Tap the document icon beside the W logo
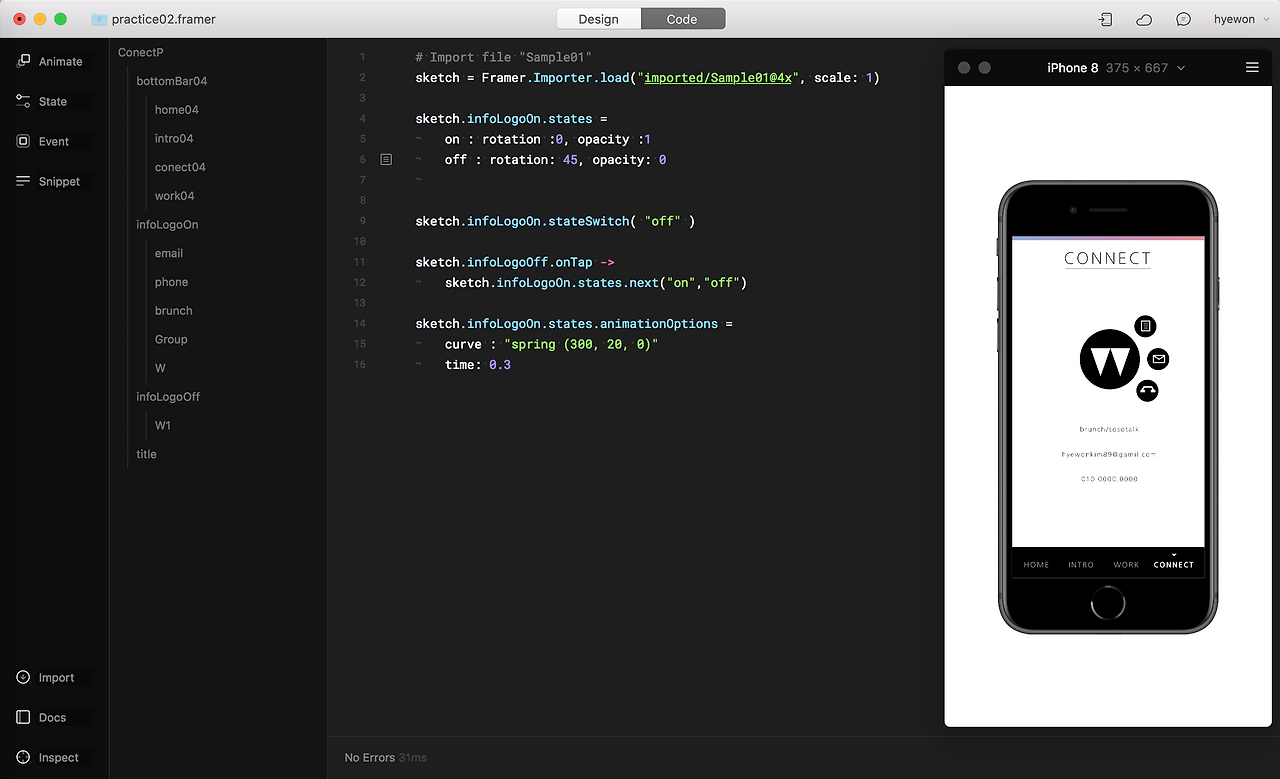 1146,326
